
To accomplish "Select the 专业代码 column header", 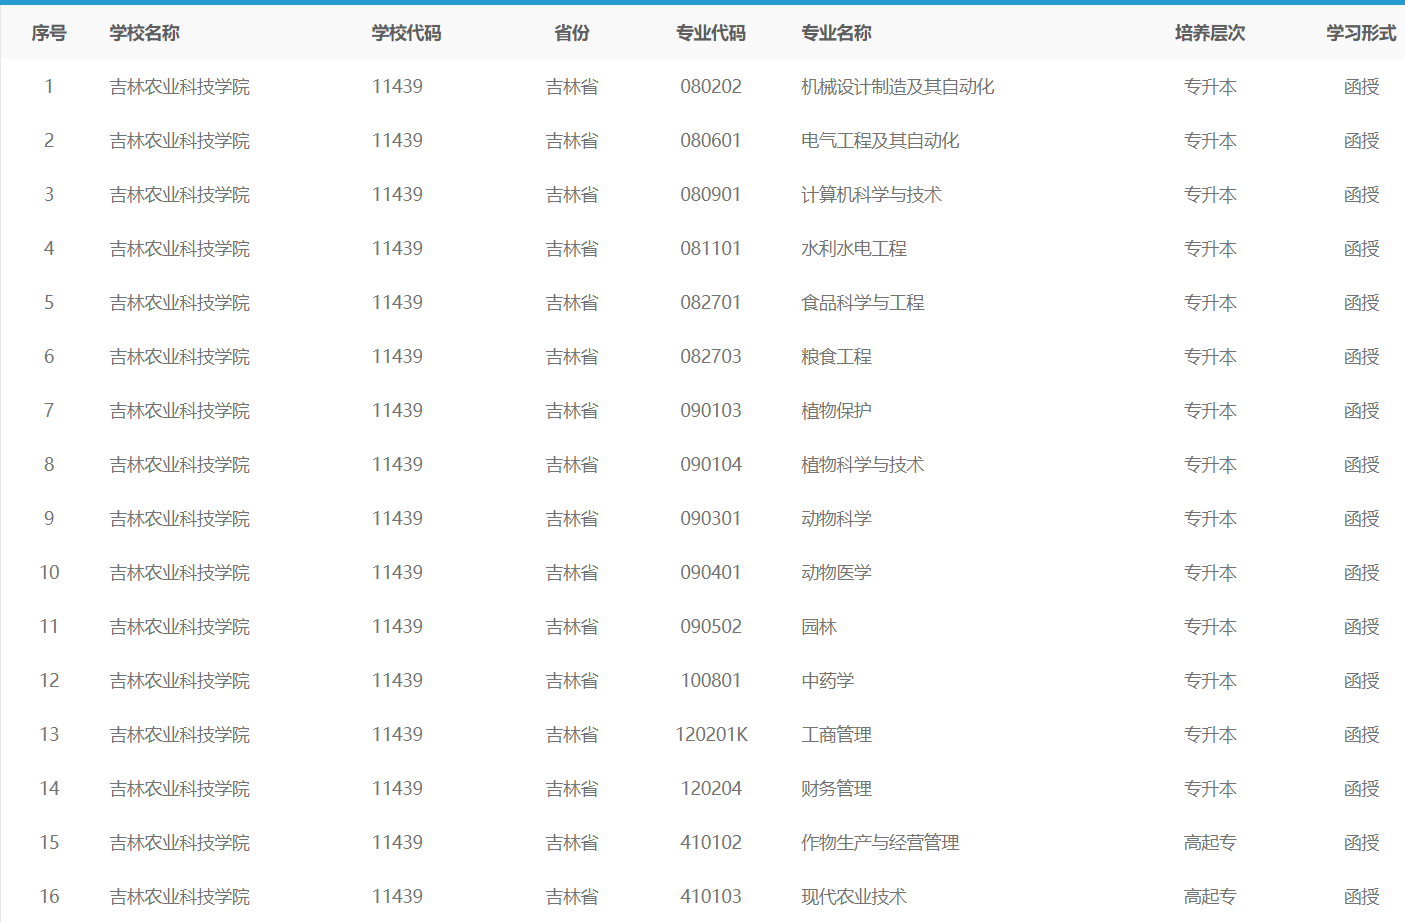I will click(711, 33).
